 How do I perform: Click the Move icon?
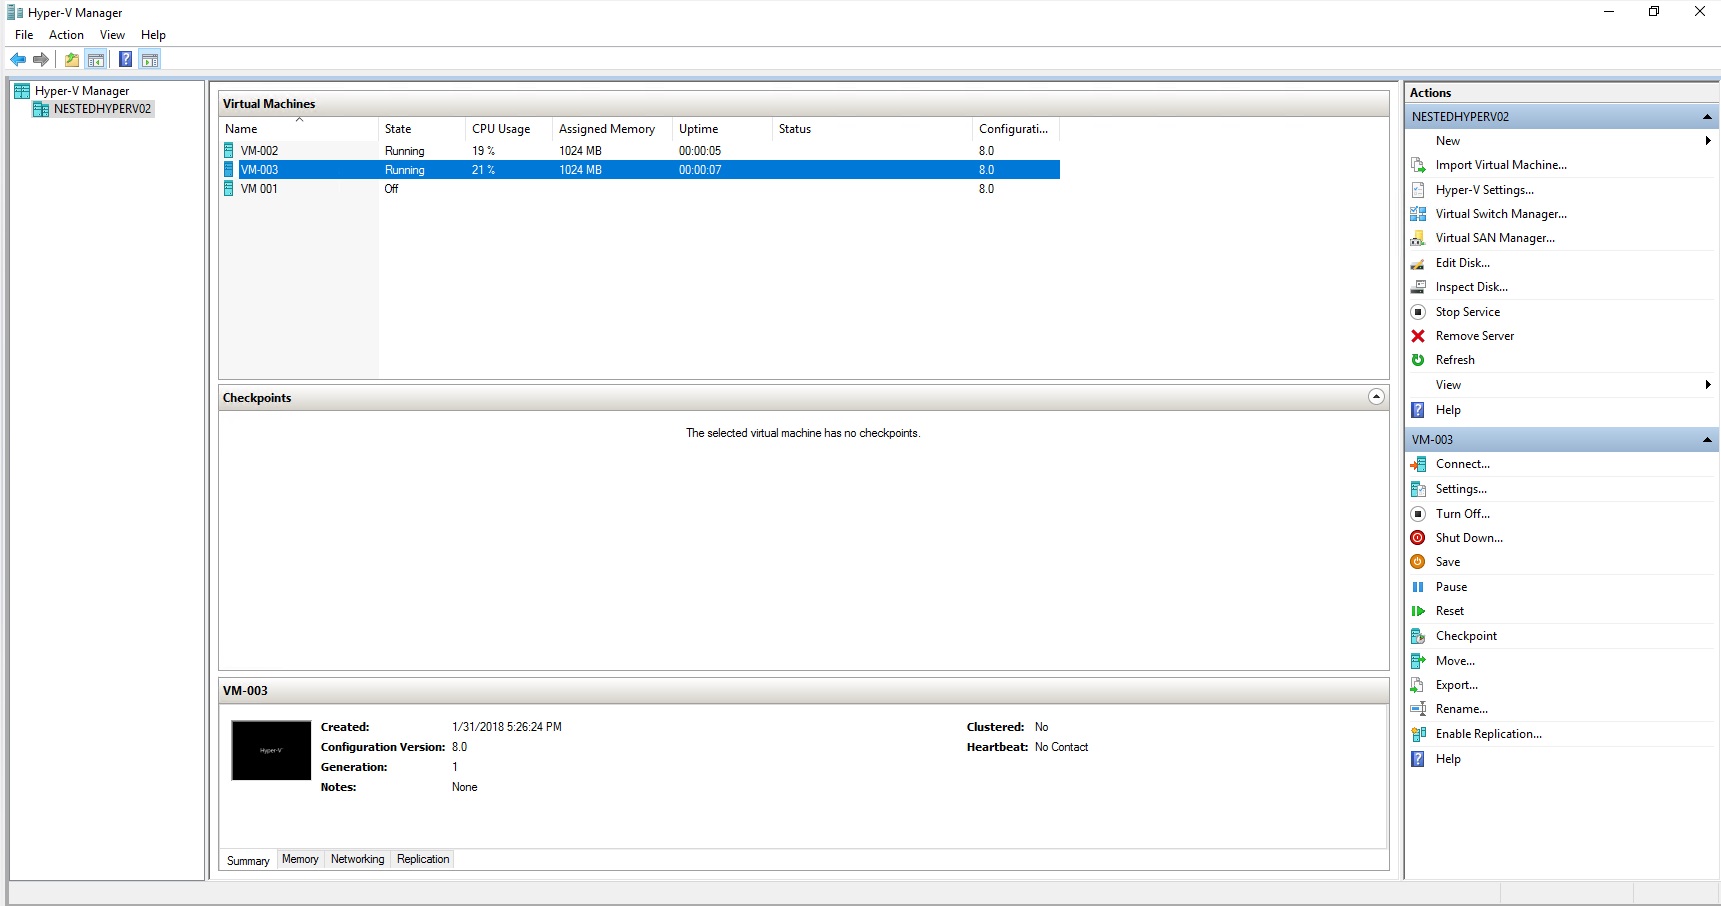click(x=1418, y=661)
